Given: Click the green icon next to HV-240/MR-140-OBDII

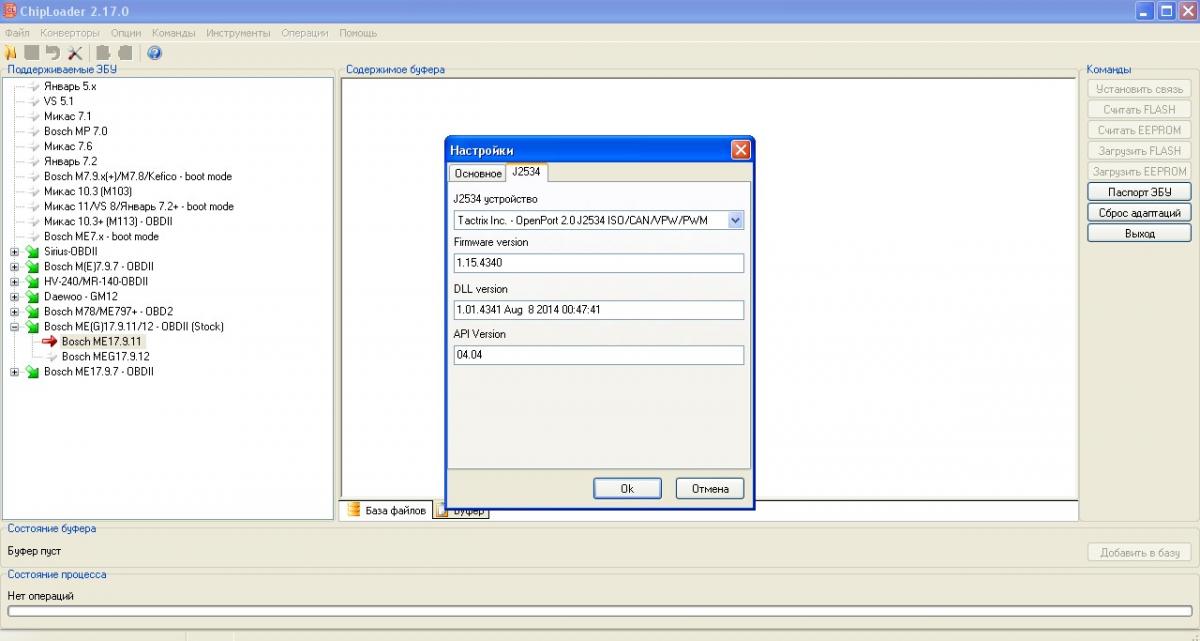Looking at the screenshot, I should [x=33, y=281].
